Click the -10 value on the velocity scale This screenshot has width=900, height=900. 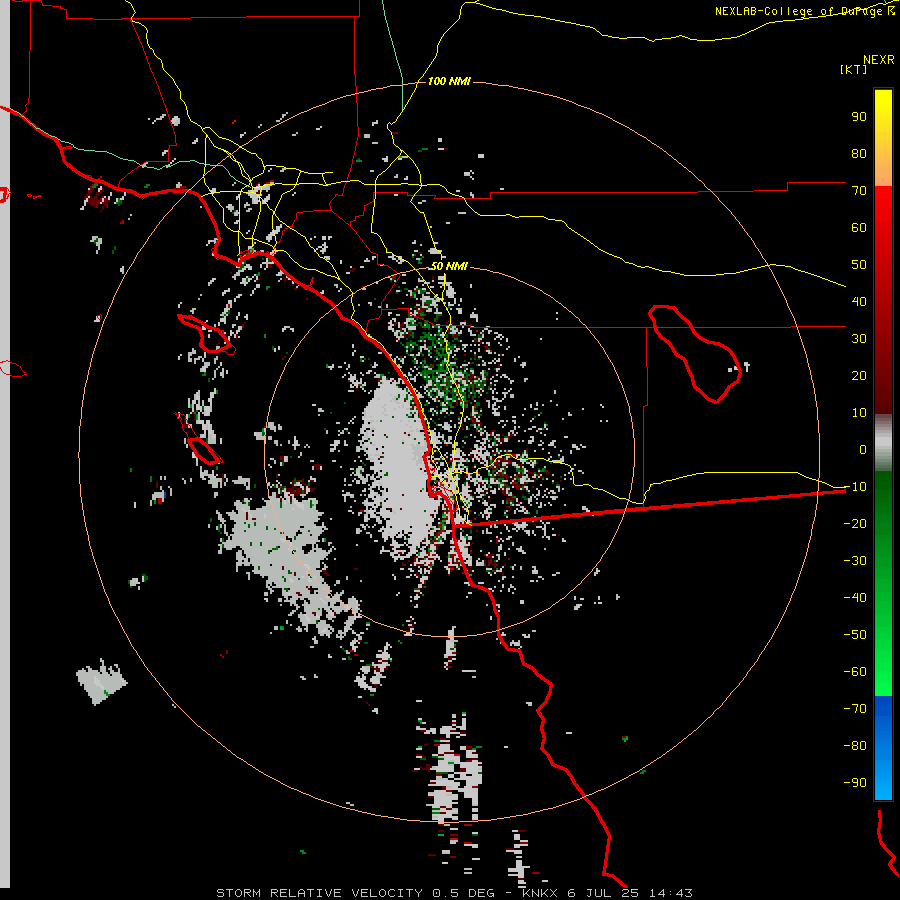tap(855, 487)
